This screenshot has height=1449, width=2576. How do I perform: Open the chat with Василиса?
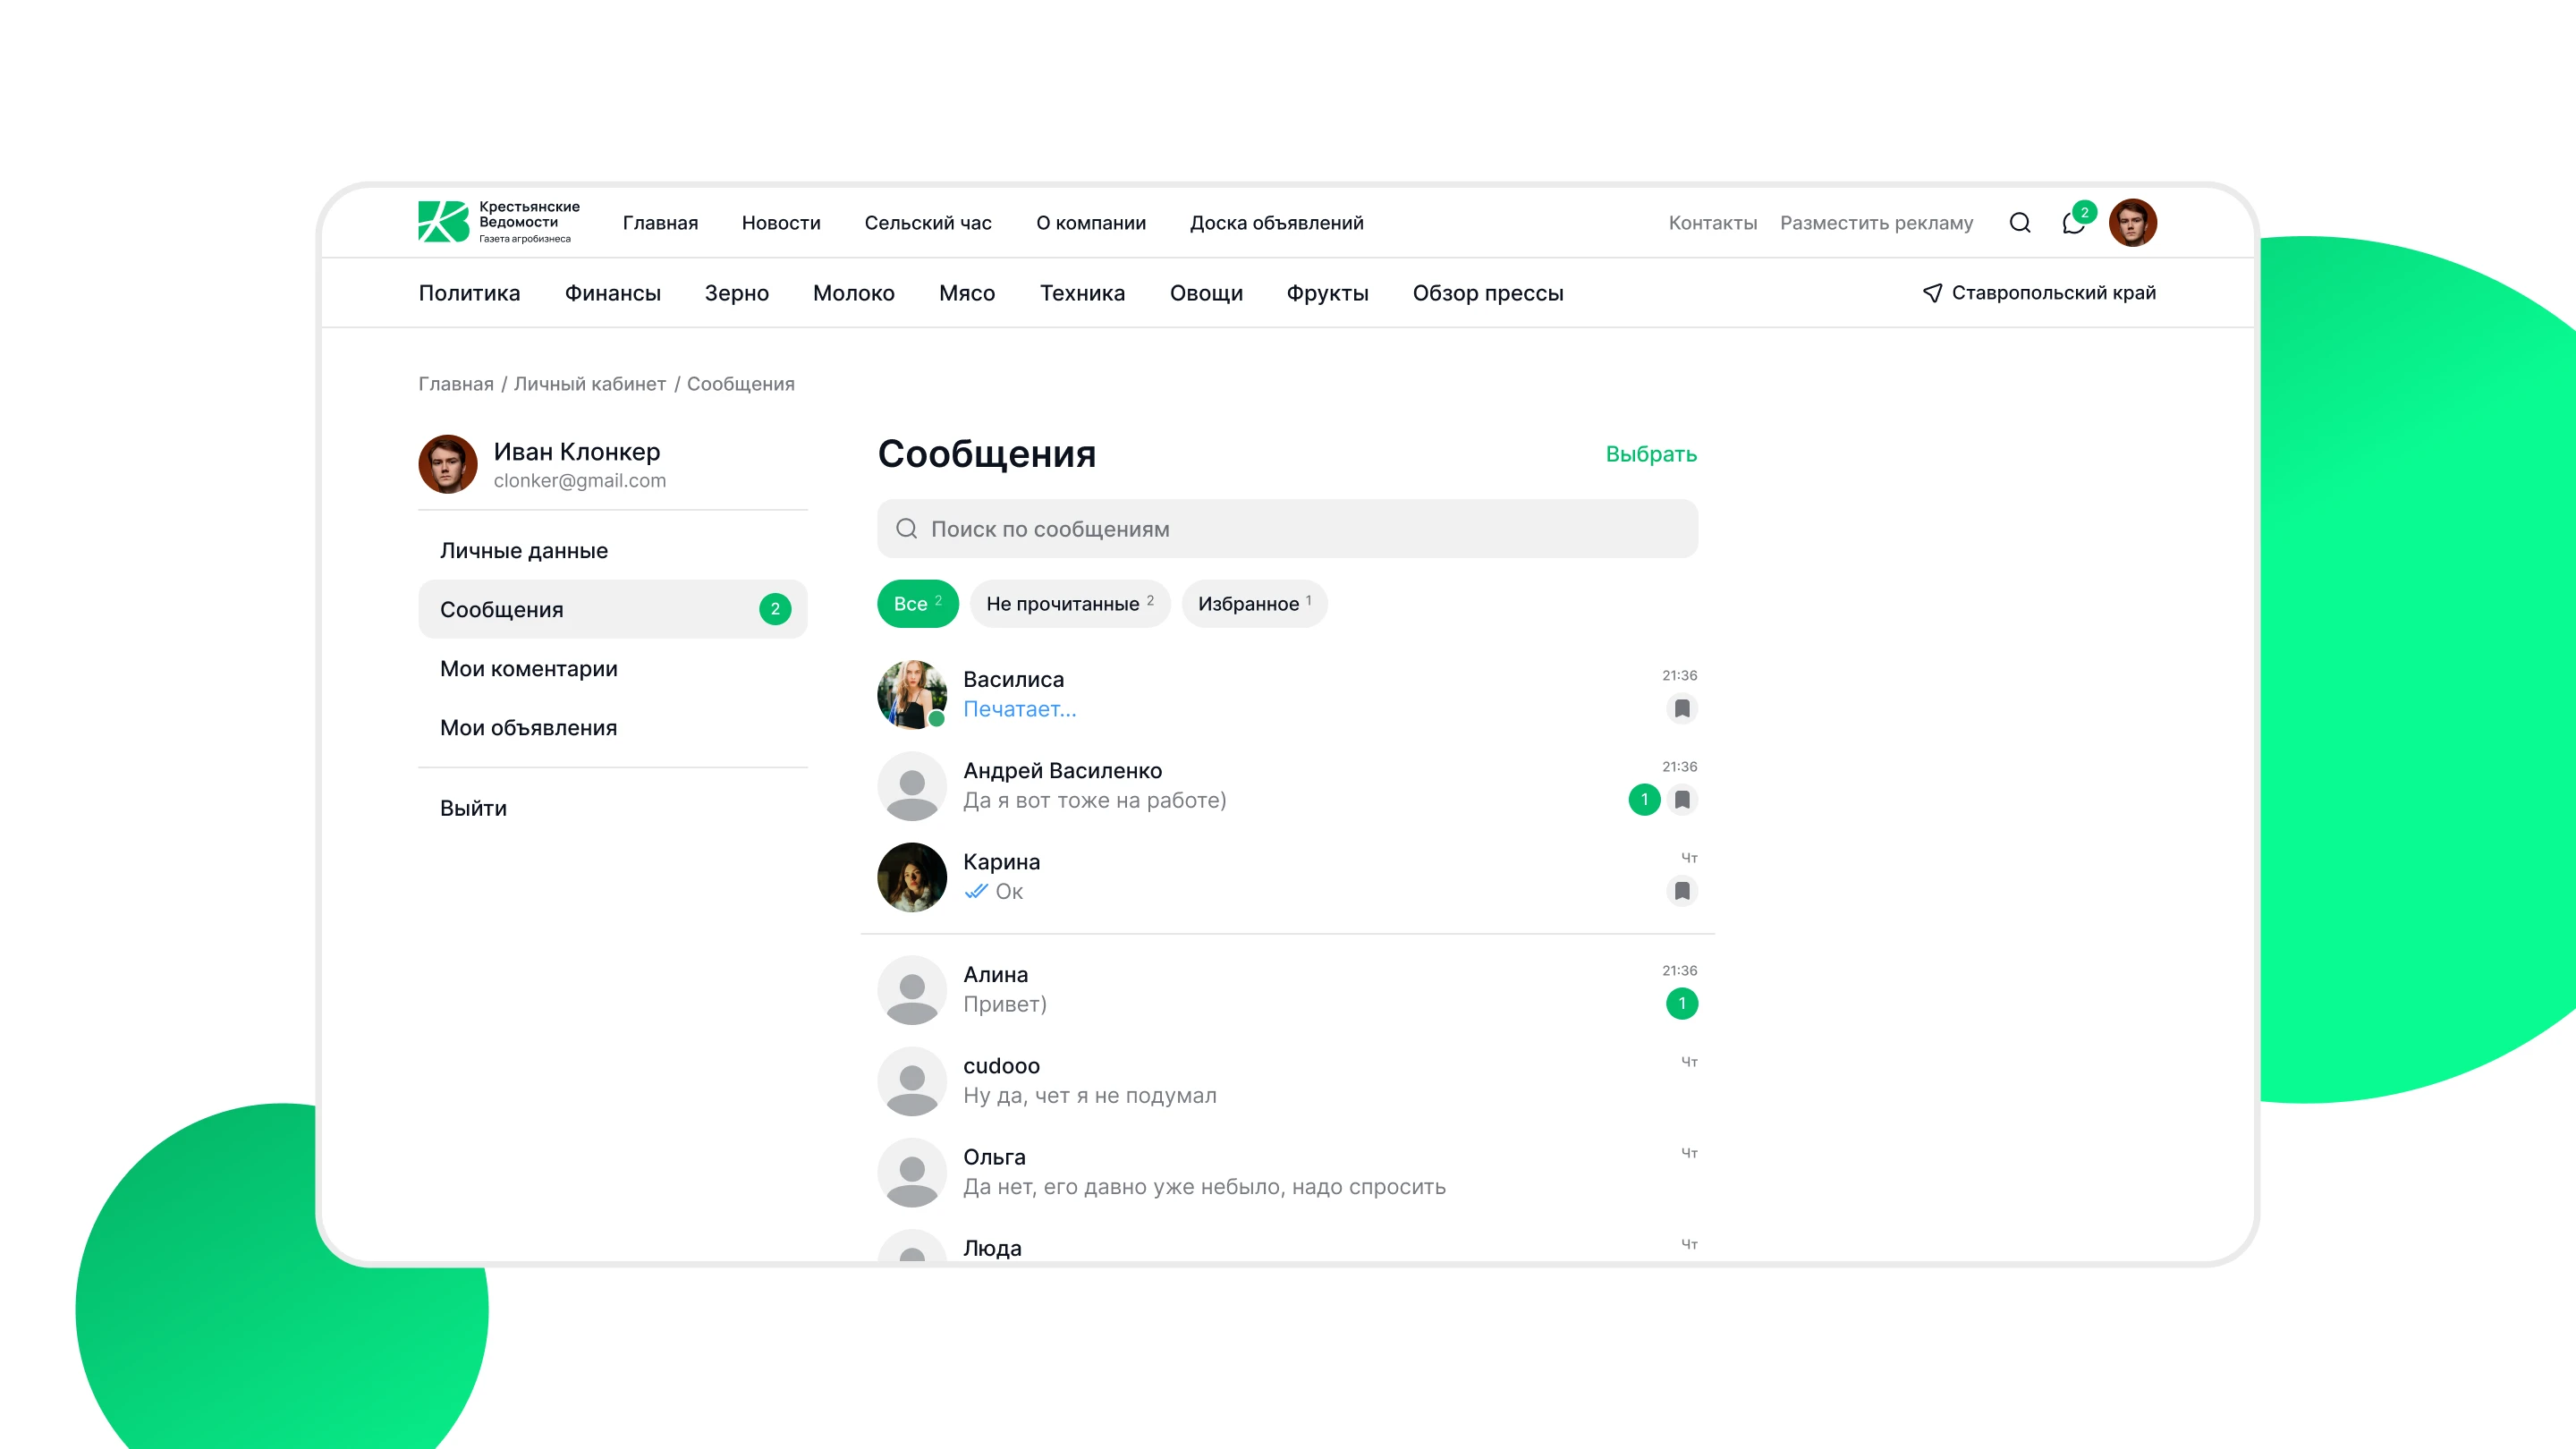[x=1287, y=694]
